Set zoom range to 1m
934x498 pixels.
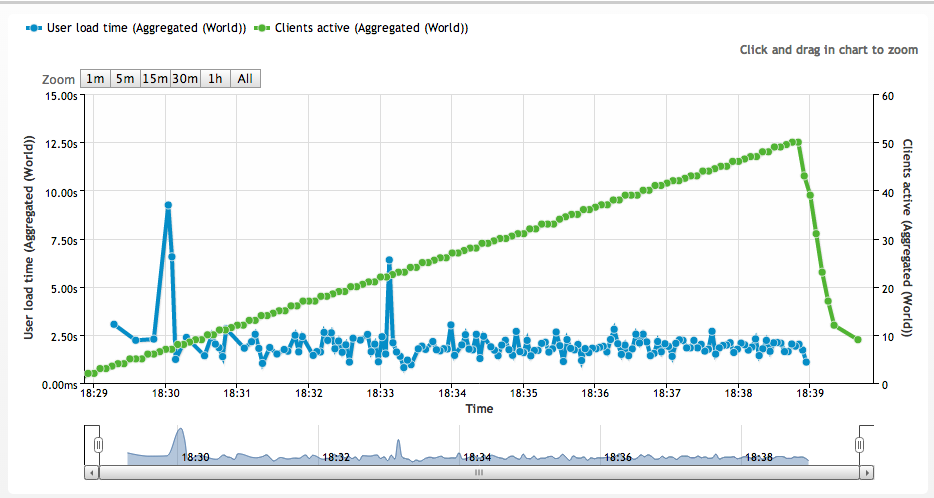point(95,79)
